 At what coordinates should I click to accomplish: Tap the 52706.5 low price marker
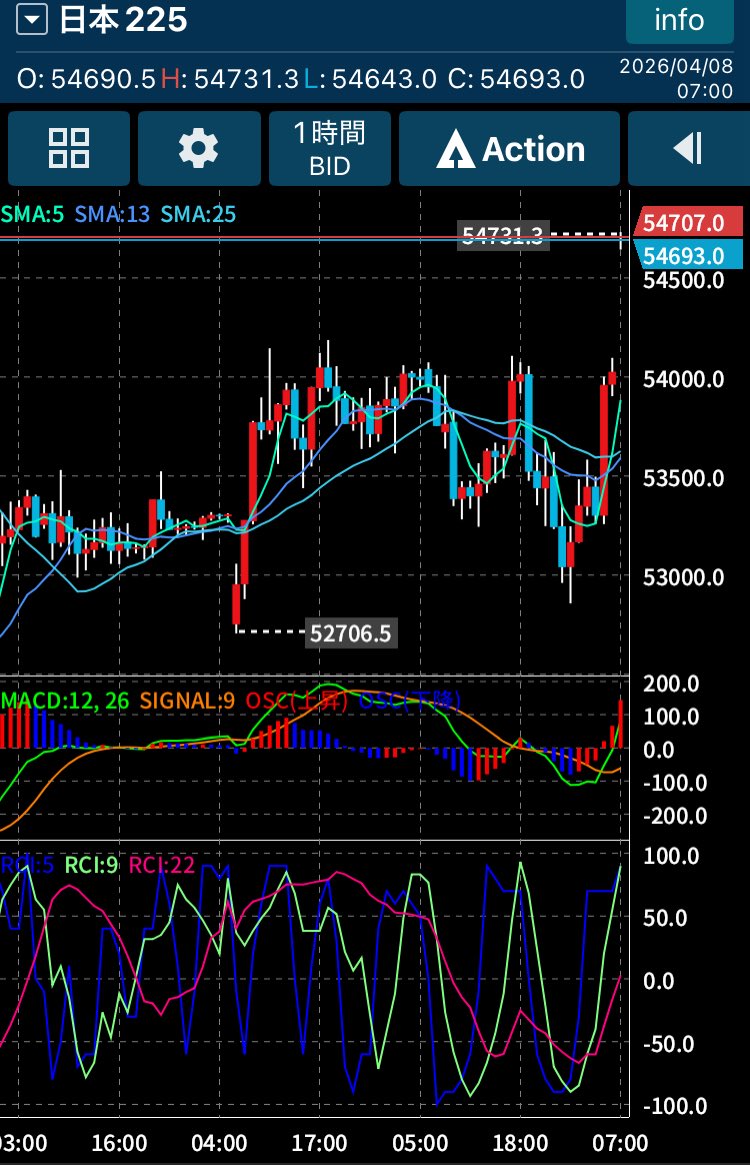(350, 633)
